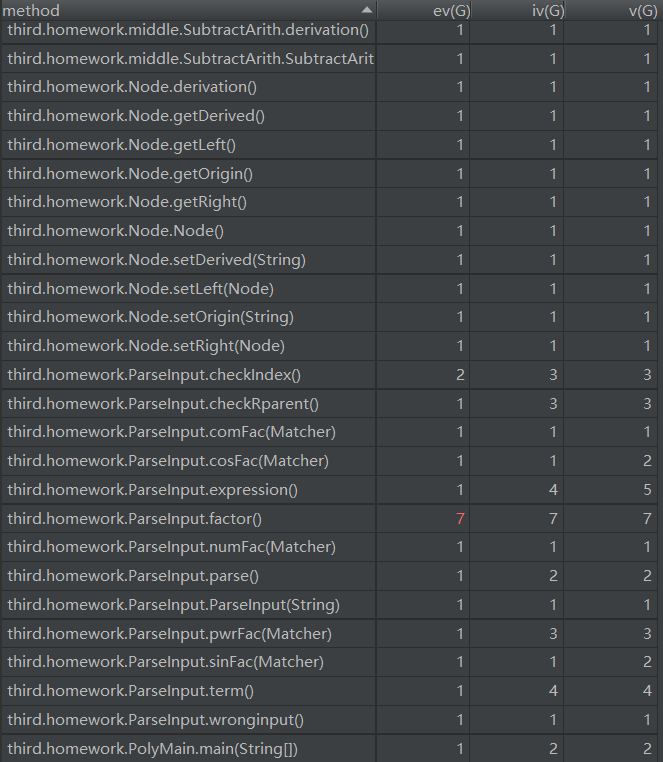Select the Node.setLeft(Node) row
The width and height of the screenshot is (663, 762).
(x=330, y=289)
